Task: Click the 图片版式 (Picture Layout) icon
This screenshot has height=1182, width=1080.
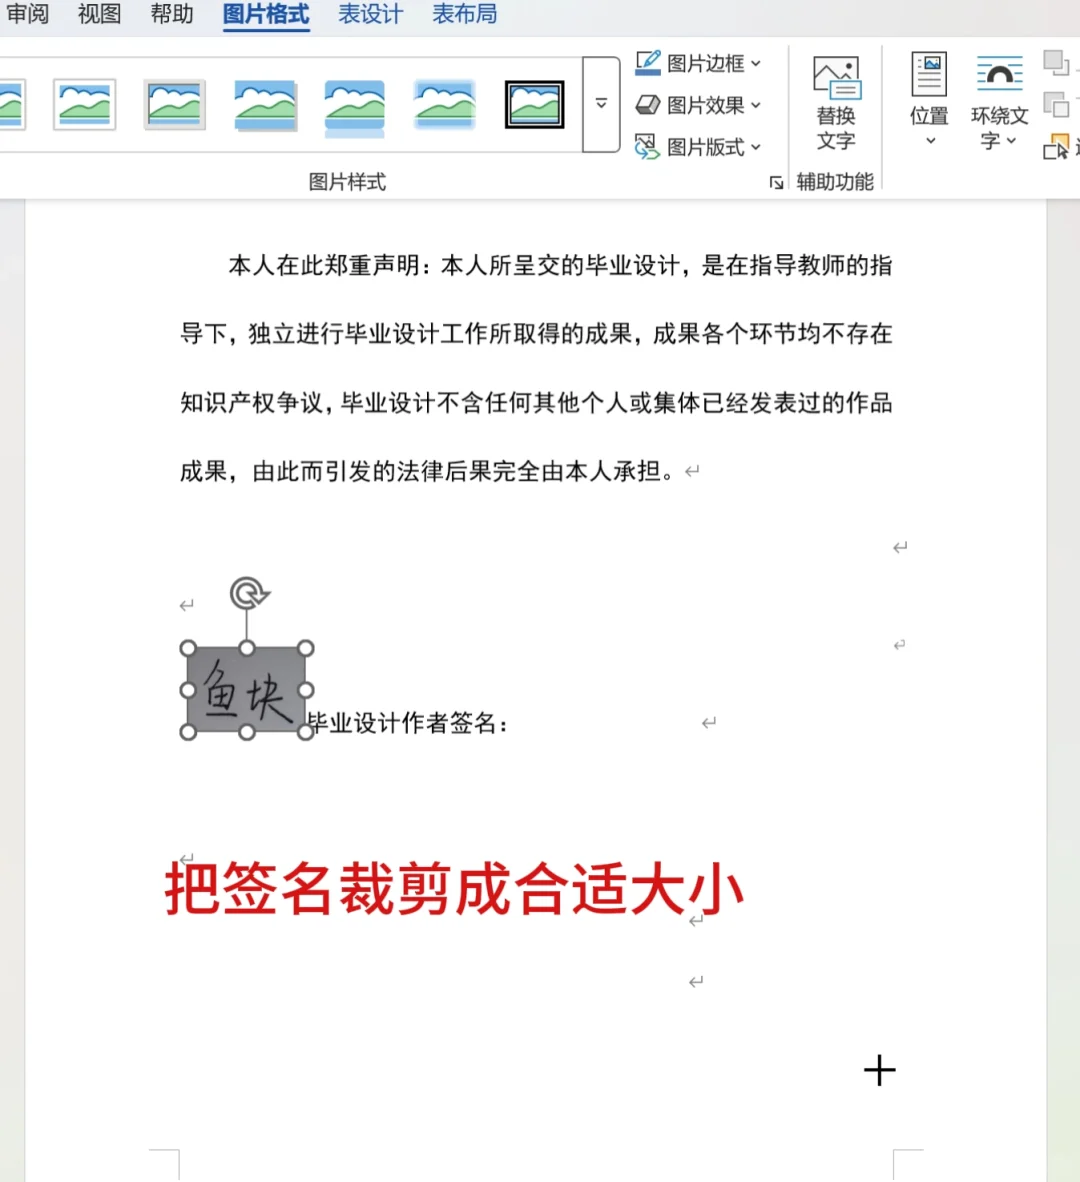Action: coord(645,145)
